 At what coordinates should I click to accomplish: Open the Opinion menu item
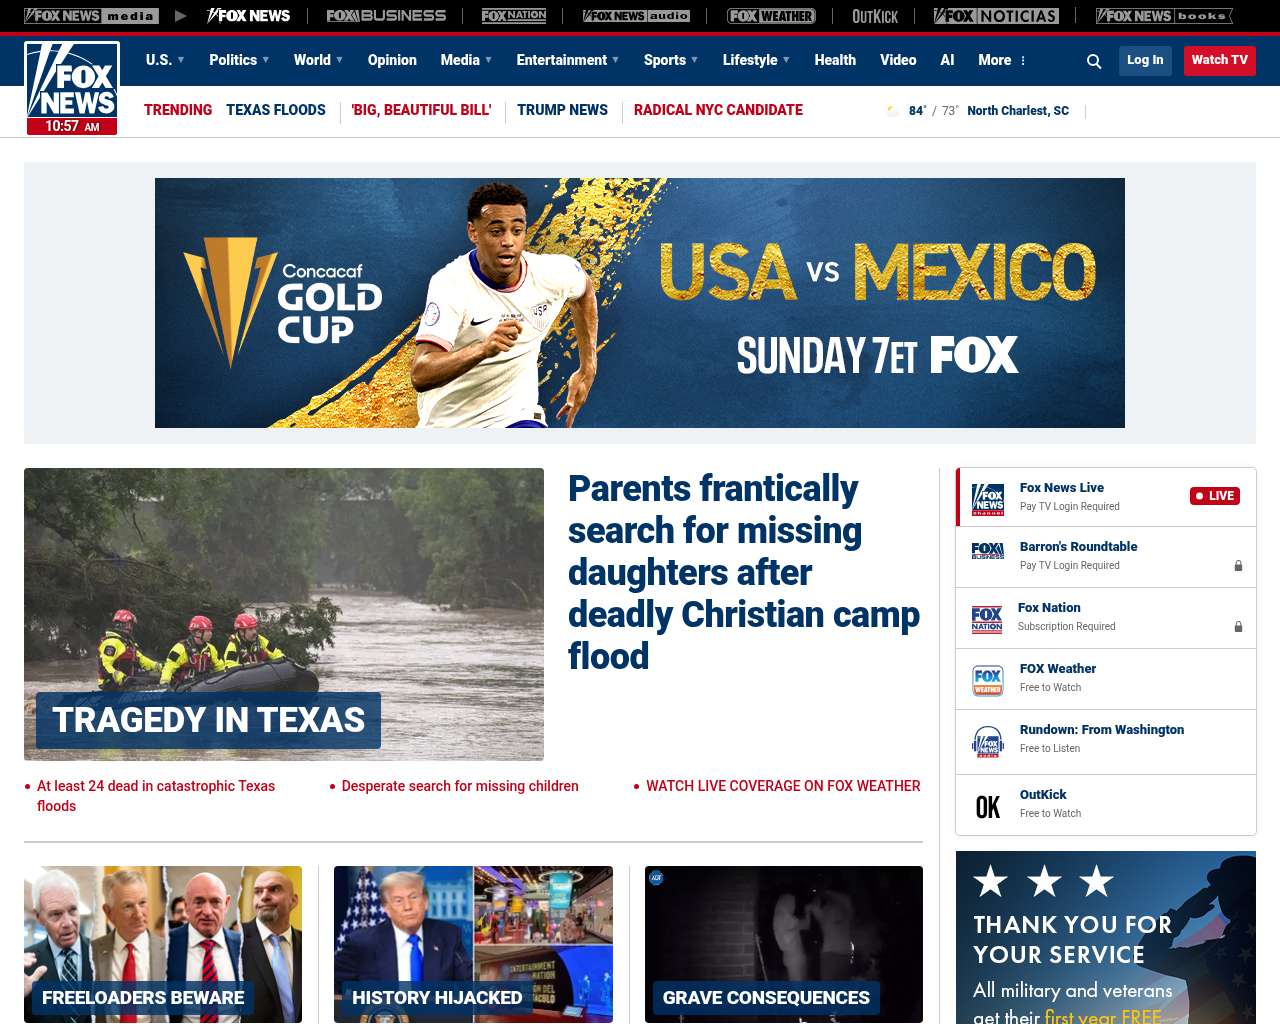pos(392,60)
